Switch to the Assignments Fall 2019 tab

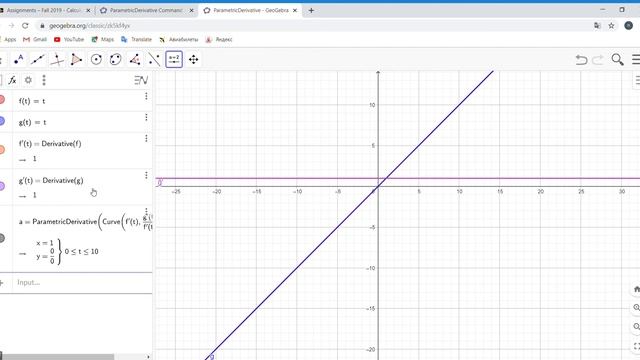(x=43, y=10)
